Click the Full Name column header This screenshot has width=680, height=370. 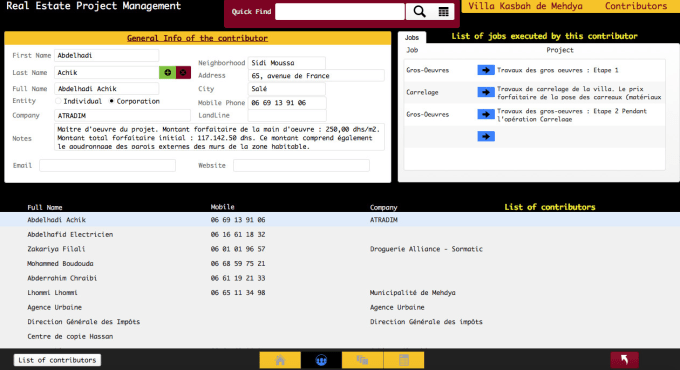click(45, 207)
